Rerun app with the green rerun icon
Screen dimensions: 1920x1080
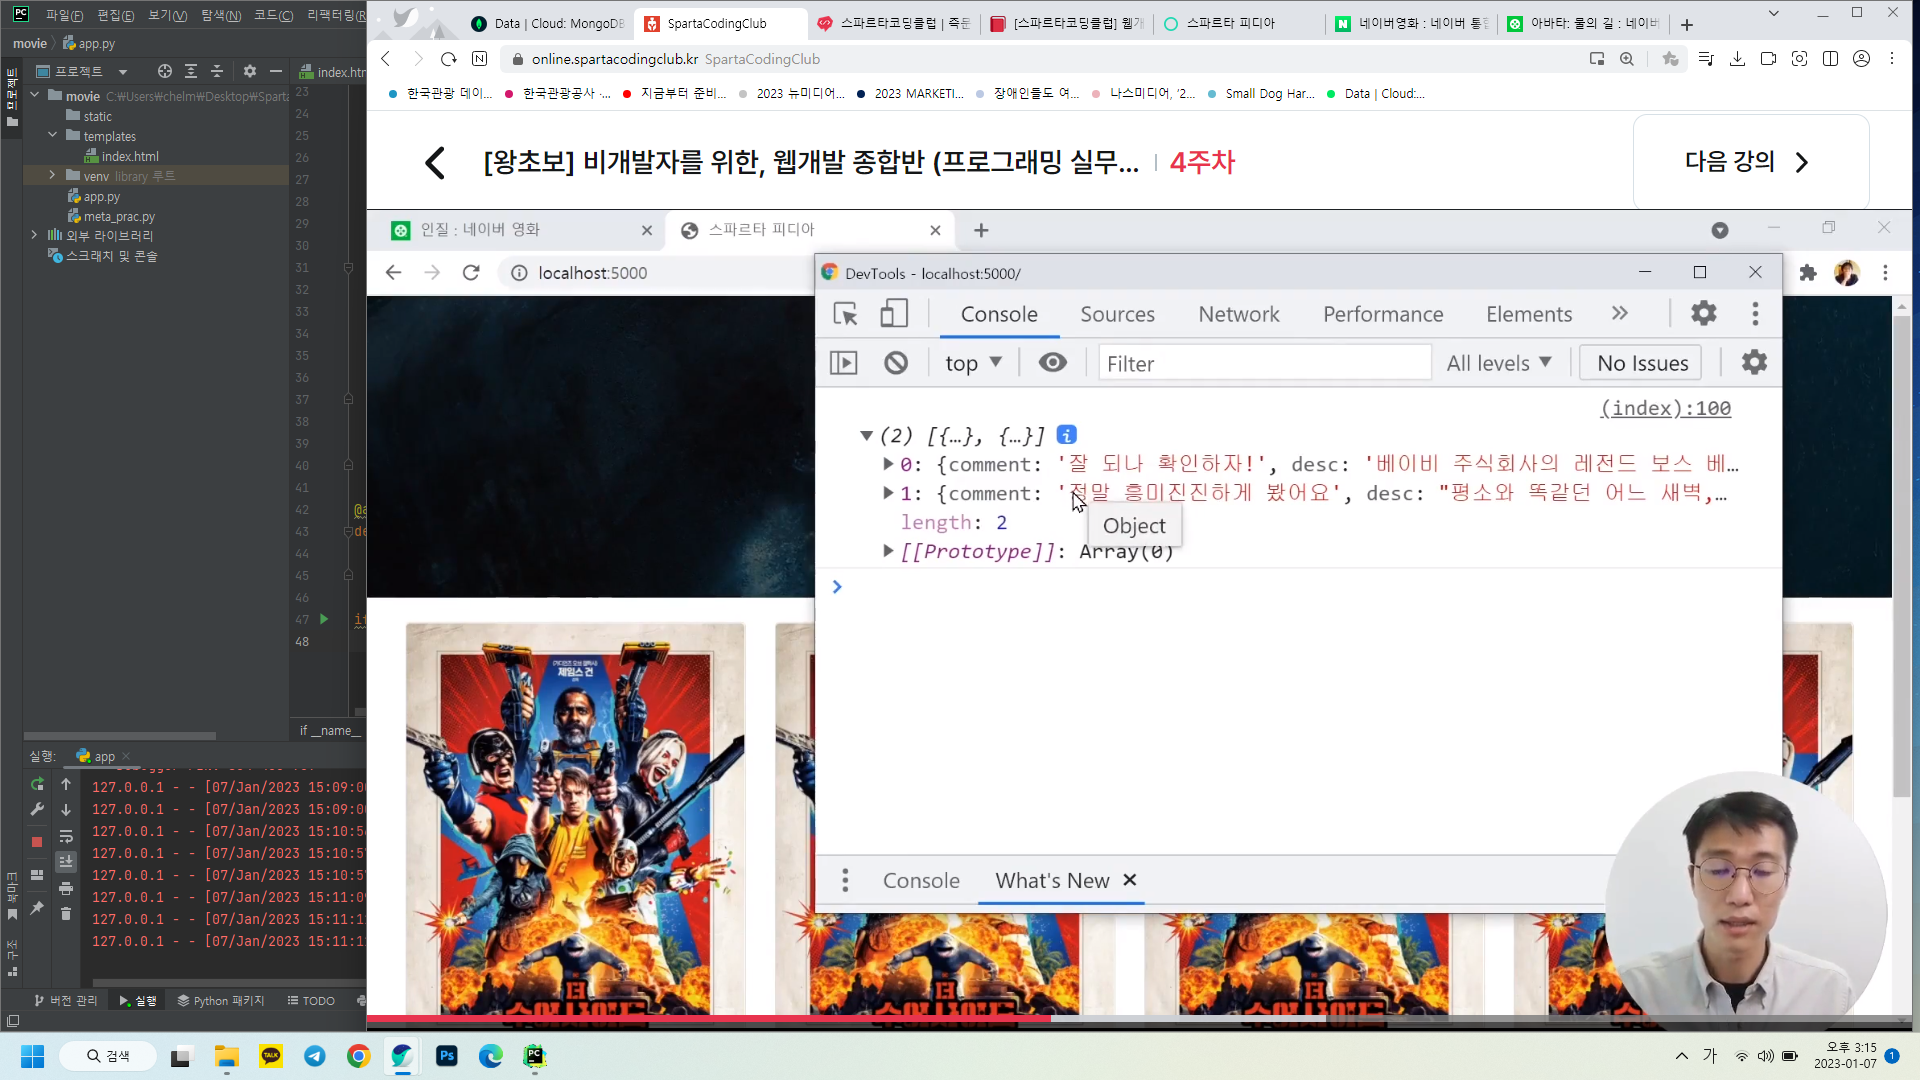(37, 784)
